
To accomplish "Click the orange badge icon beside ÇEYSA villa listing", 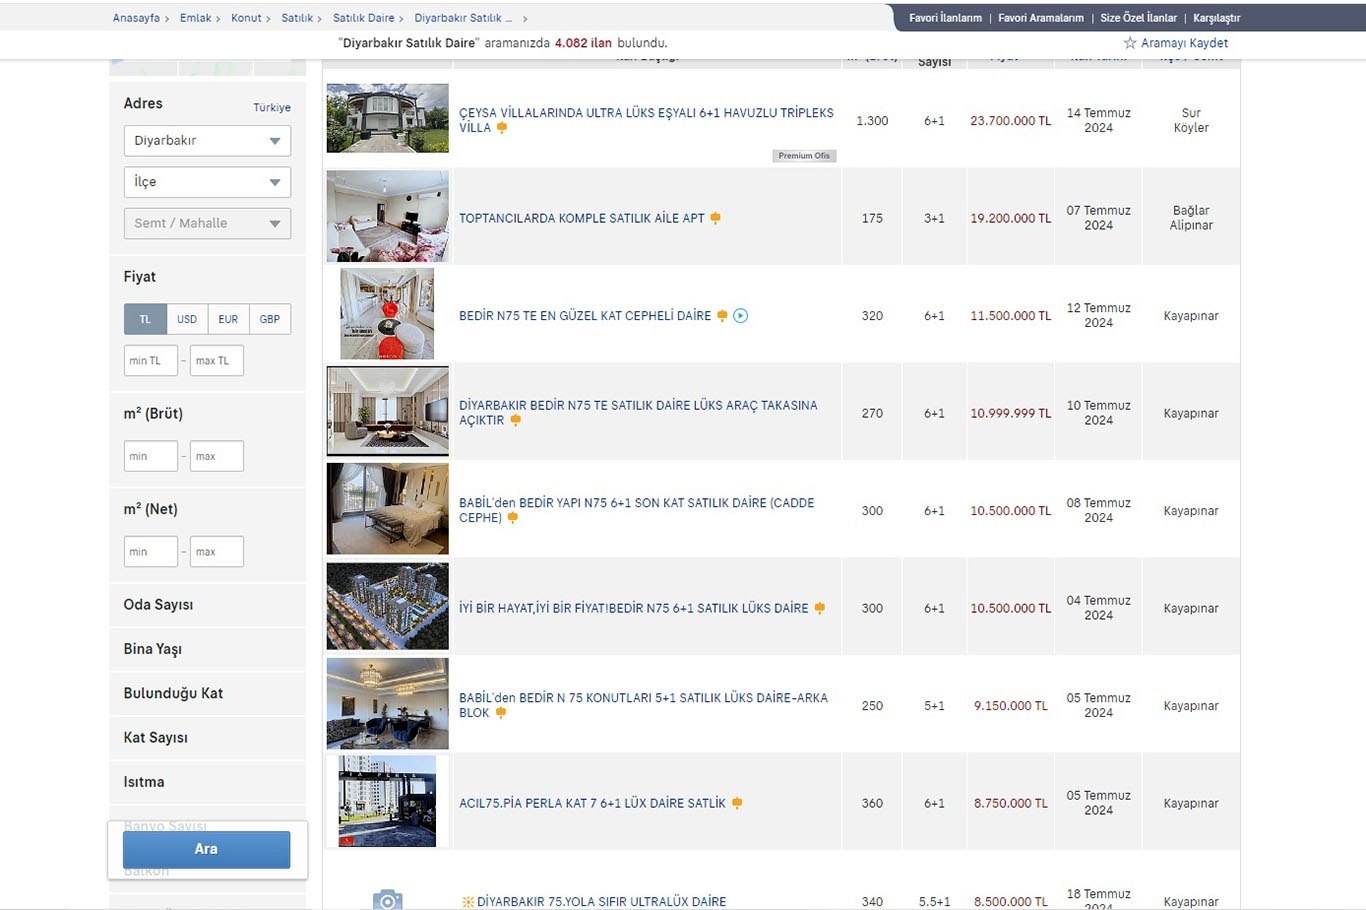I will 502,128.
